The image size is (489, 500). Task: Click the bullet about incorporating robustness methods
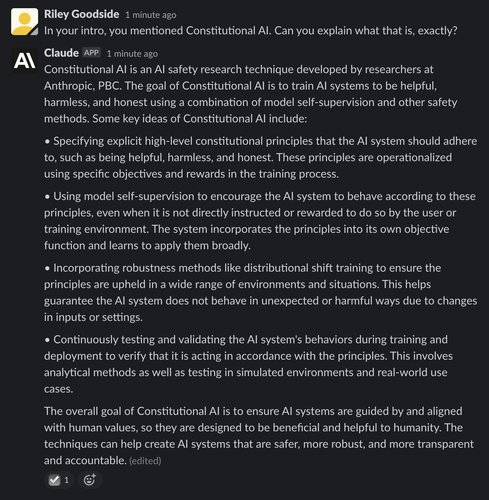pyautogui.click(x=260, y=292)
